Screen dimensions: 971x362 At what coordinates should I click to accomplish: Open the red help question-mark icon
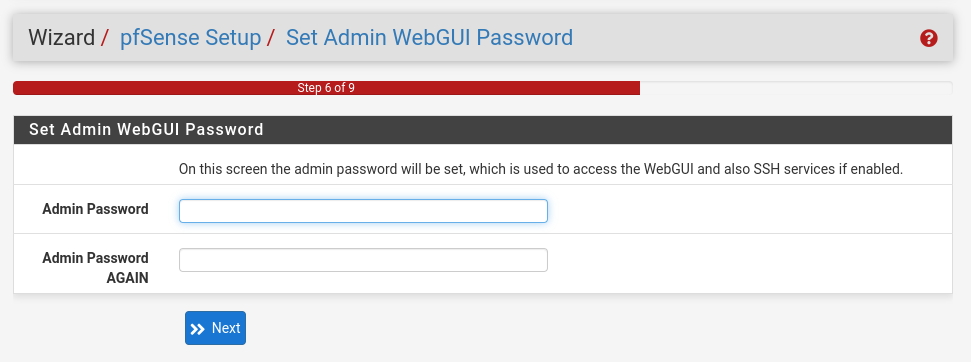click(928, 38)
